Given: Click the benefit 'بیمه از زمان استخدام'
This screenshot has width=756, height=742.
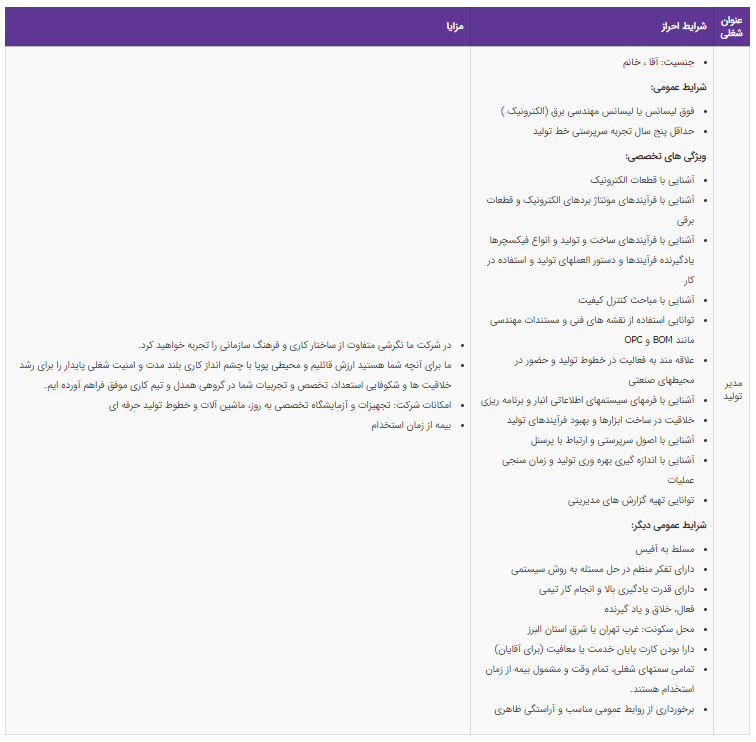Looking at the screenshot, I should (411, 426).
